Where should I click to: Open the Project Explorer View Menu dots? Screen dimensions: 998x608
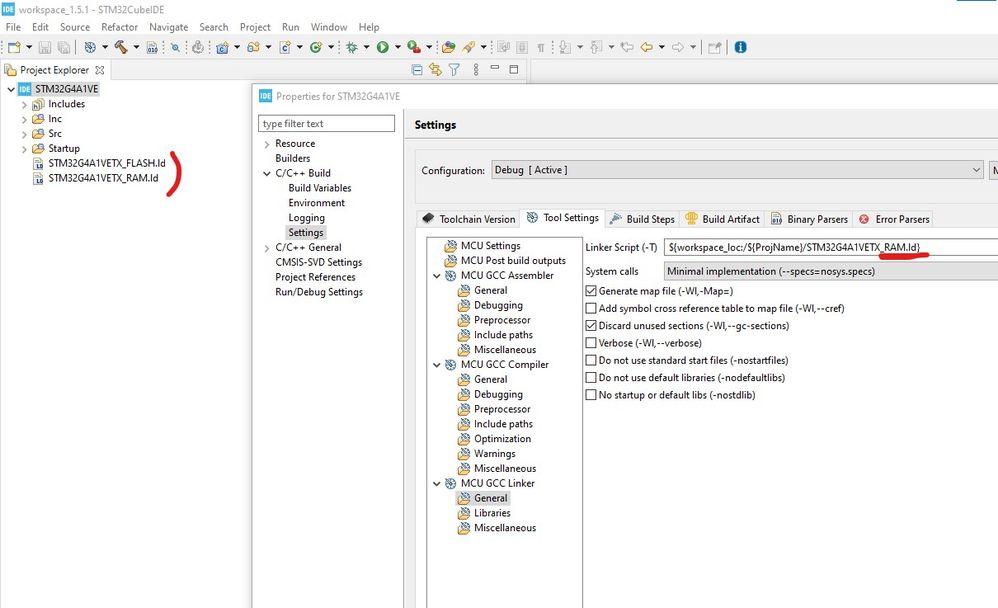pyautogui.click(x=475, y=69)
